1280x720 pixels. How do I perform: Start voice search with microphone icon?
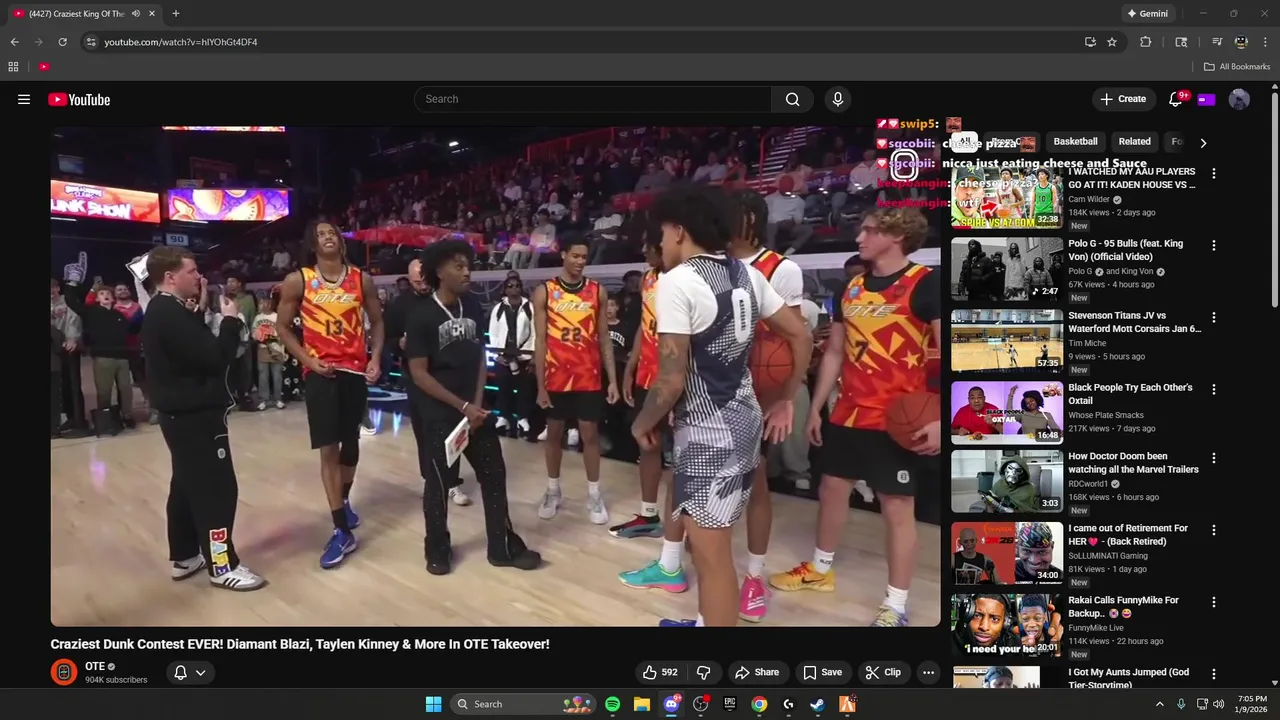pos(838,99)
